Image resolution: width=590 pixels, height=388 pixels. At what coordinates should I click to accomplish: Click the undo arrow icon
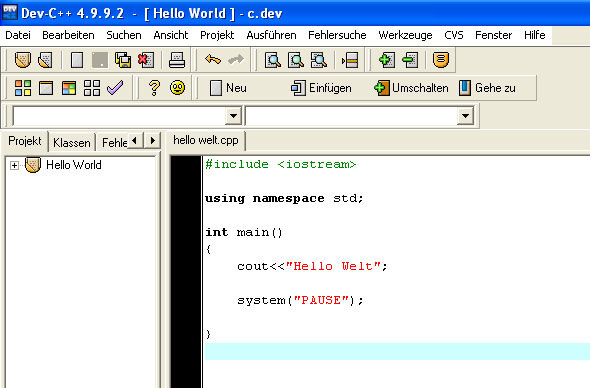click(213, 59)
